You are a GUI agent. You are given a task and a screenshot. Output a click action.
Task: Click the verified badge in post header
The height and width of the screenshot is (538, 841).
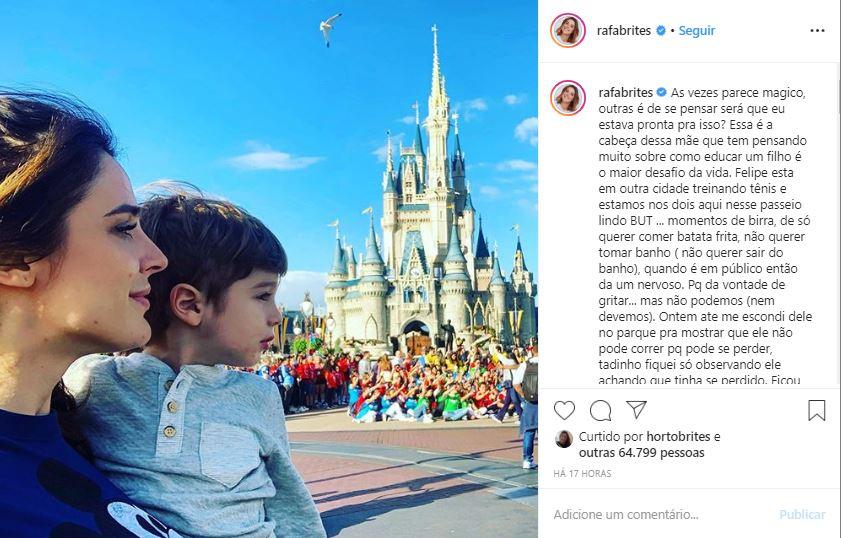(661, 31)
